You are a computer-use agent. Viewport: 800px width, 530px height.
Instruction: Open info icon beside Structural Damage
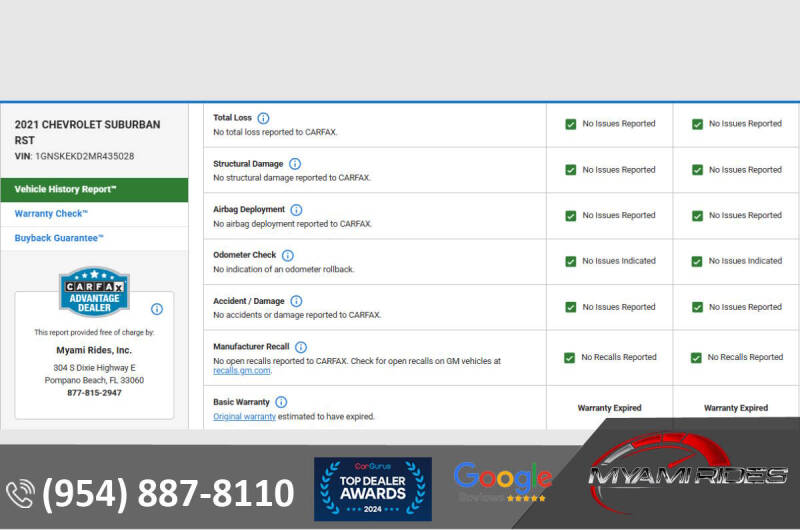point(295,164)
